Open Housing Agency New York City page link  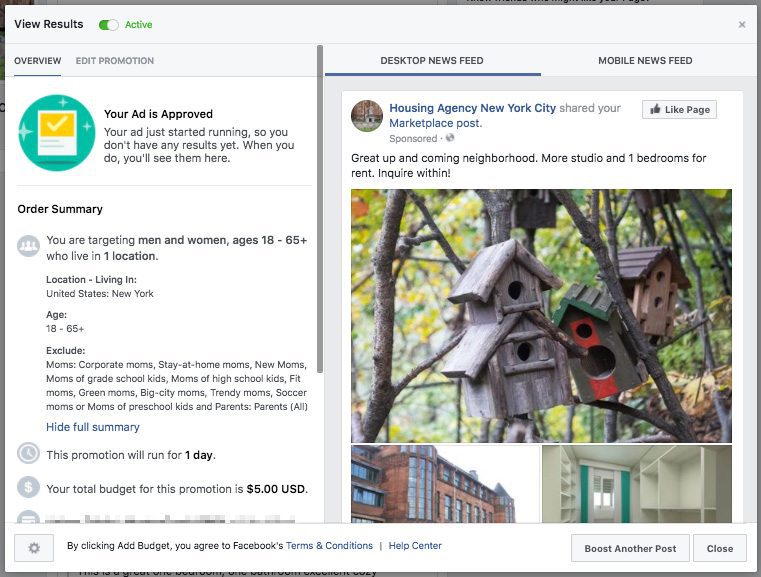coord(472,108)
